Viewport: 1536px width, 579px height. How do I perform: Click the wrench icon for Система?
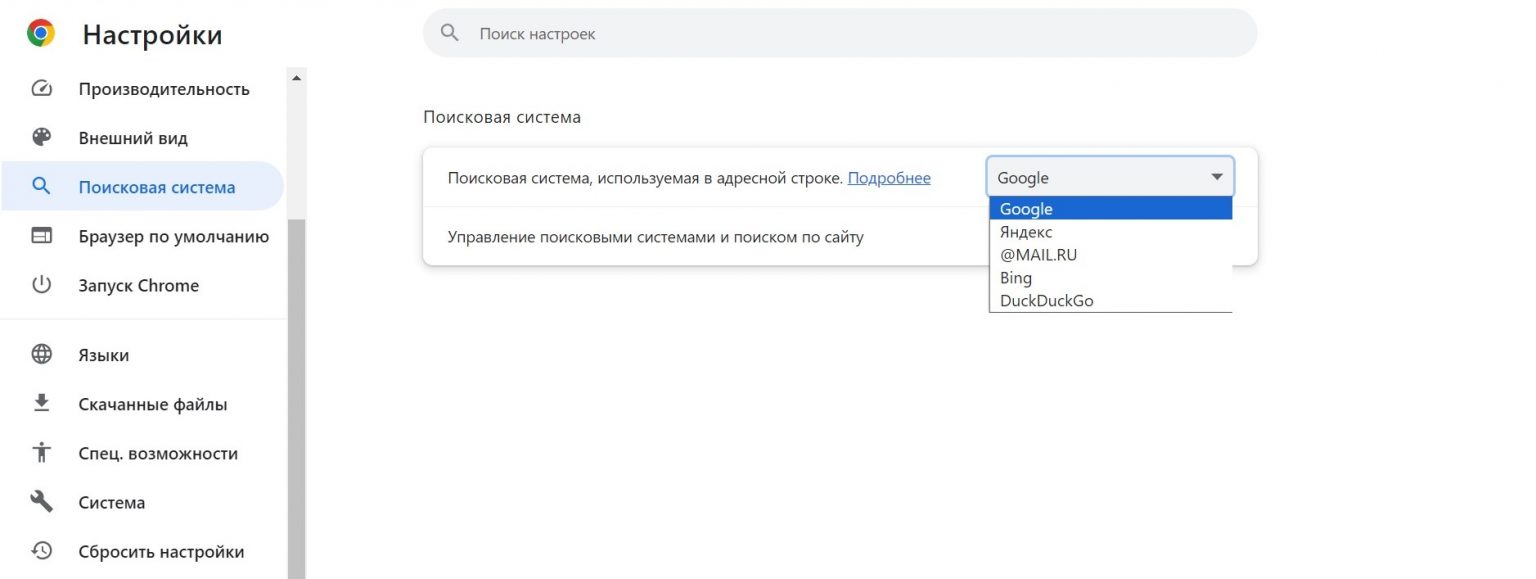coord(41,502)
